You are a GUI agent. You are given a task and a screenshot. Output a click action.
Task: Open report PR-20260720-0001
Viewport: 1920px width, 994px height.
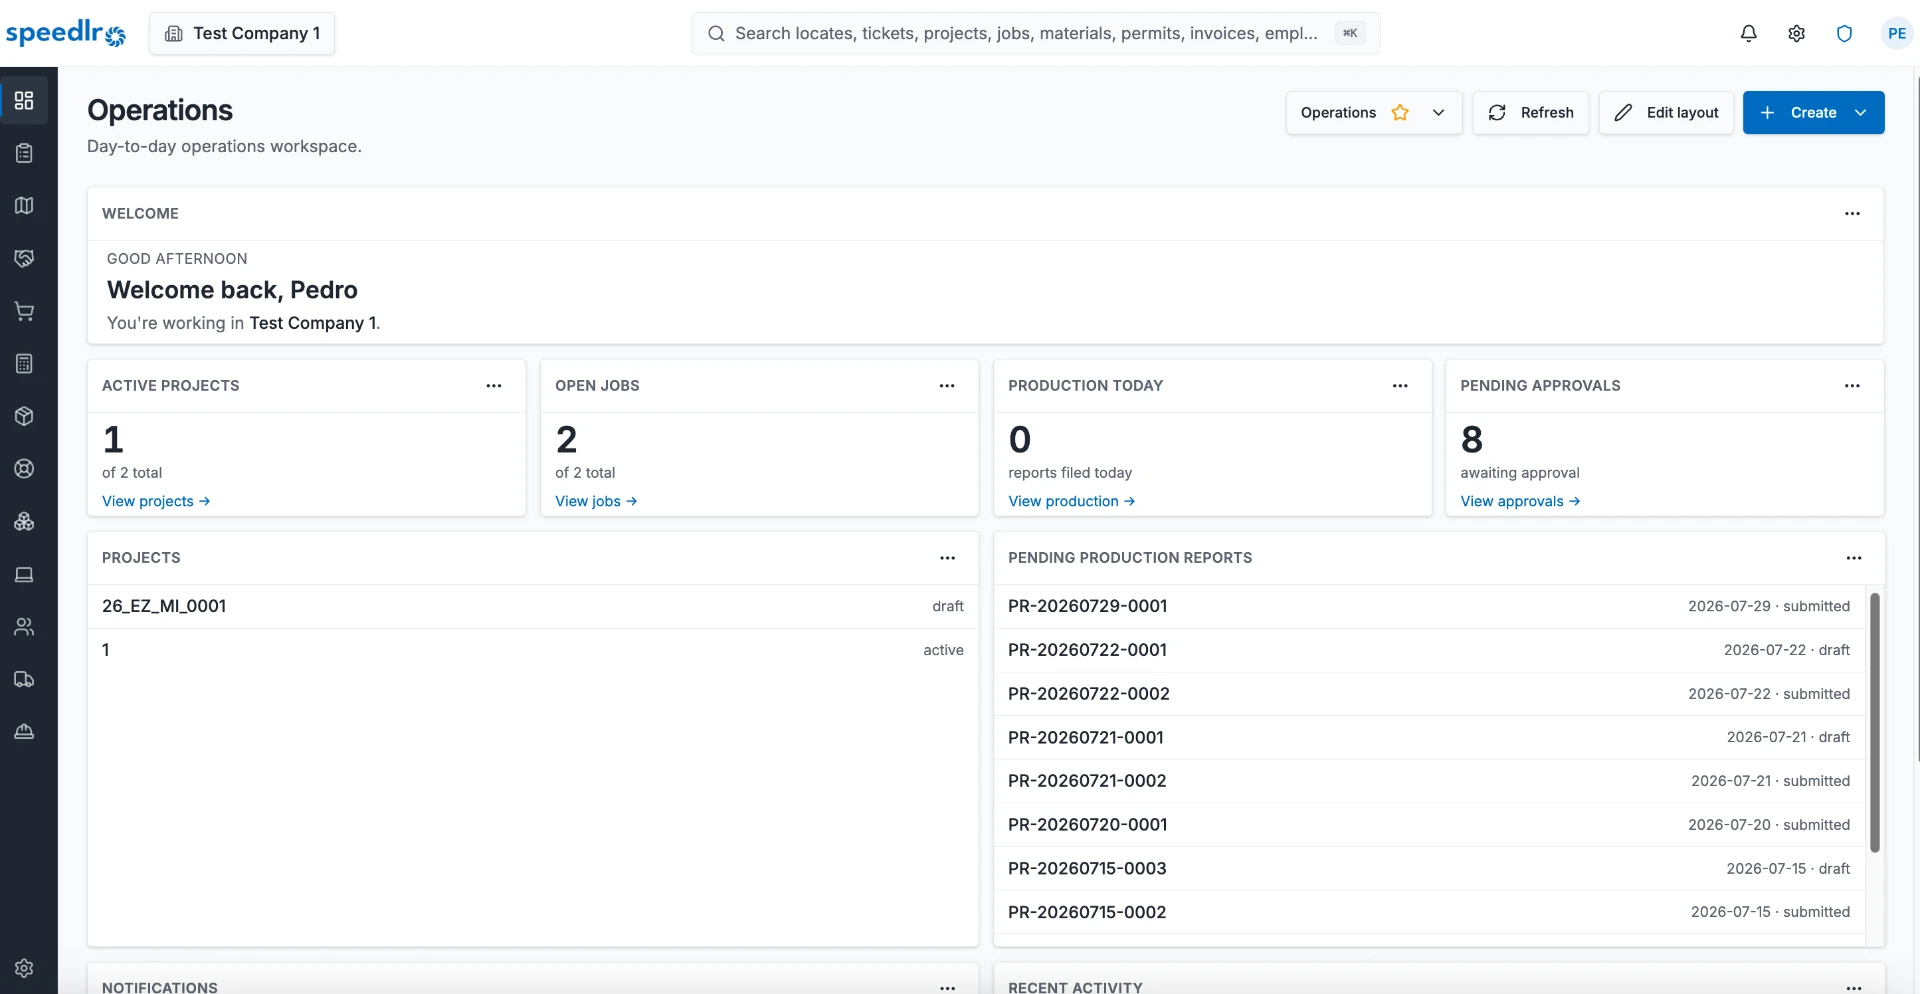point(1429,825)
